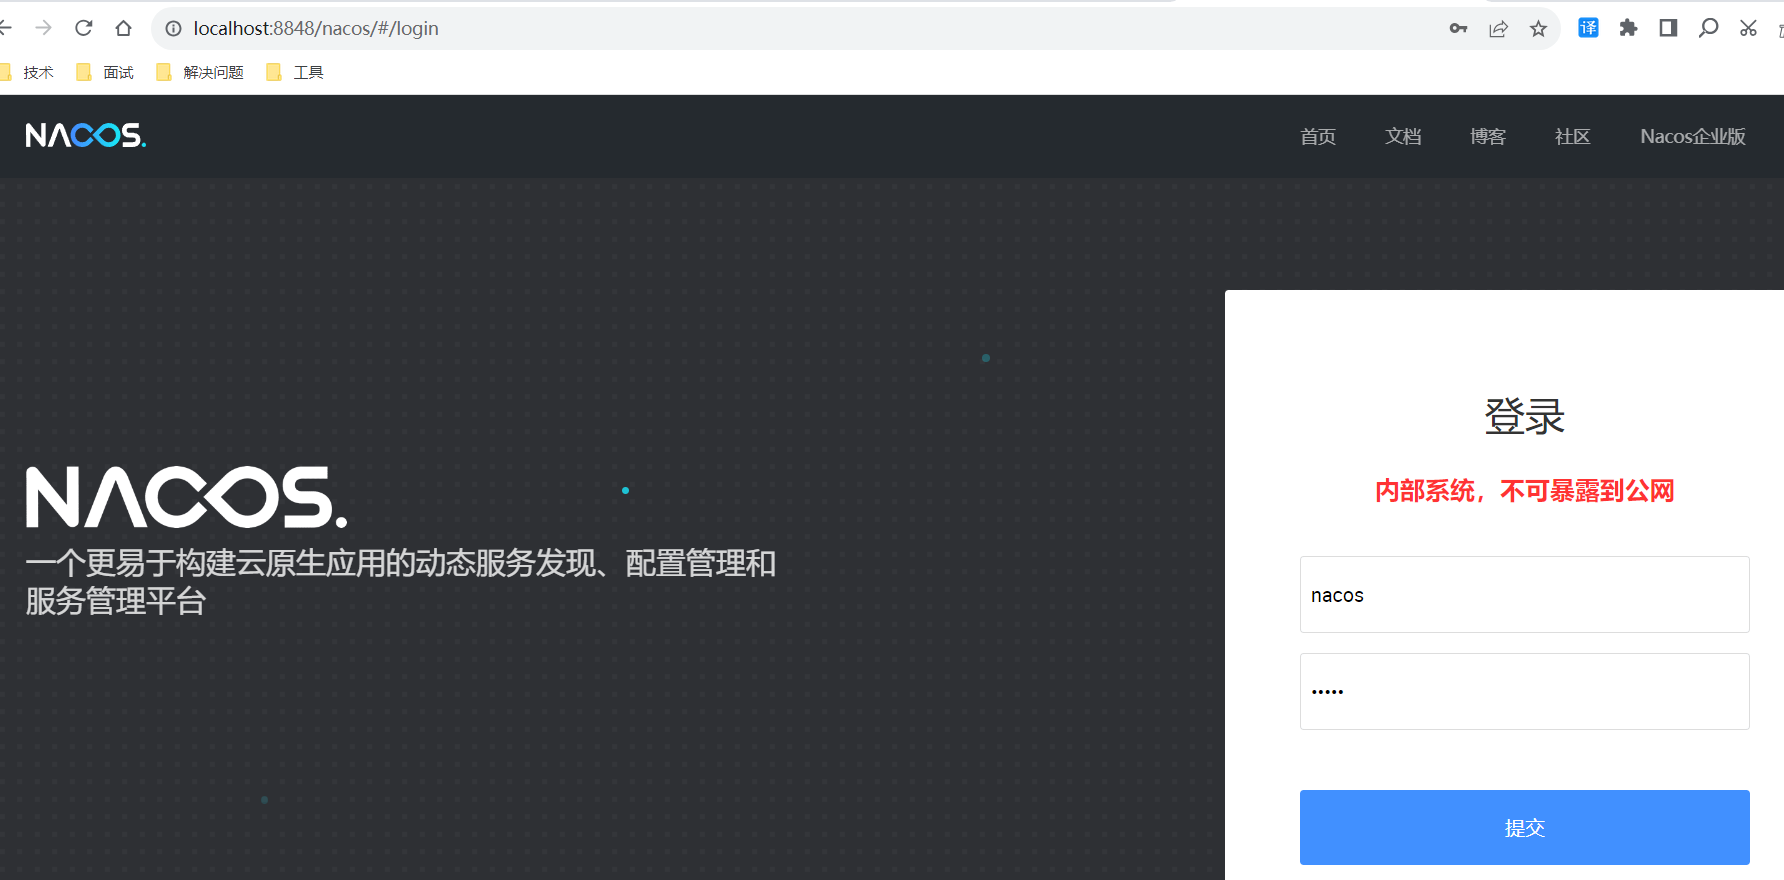The width and height of the screenshot is (1784, 880).
Task: Open extensions puzzle icon
Action: [1628, 28]
